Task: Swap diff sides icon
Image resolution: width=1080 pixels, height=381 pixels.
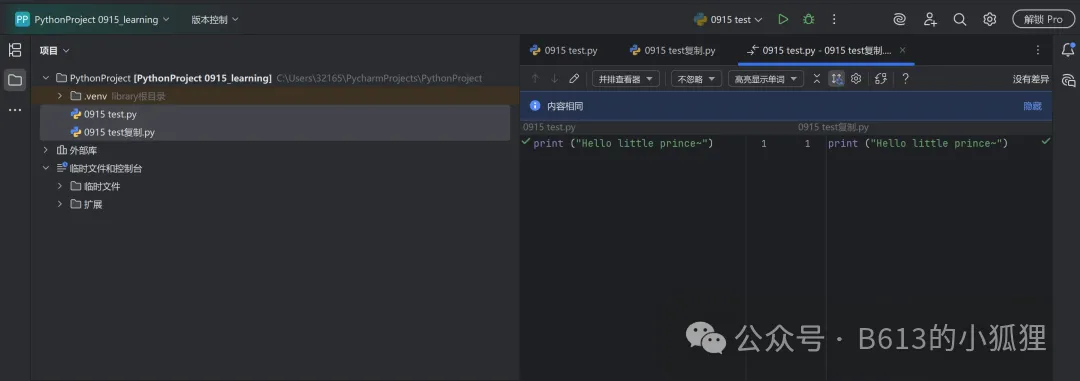Action: (x=880, y=79)
